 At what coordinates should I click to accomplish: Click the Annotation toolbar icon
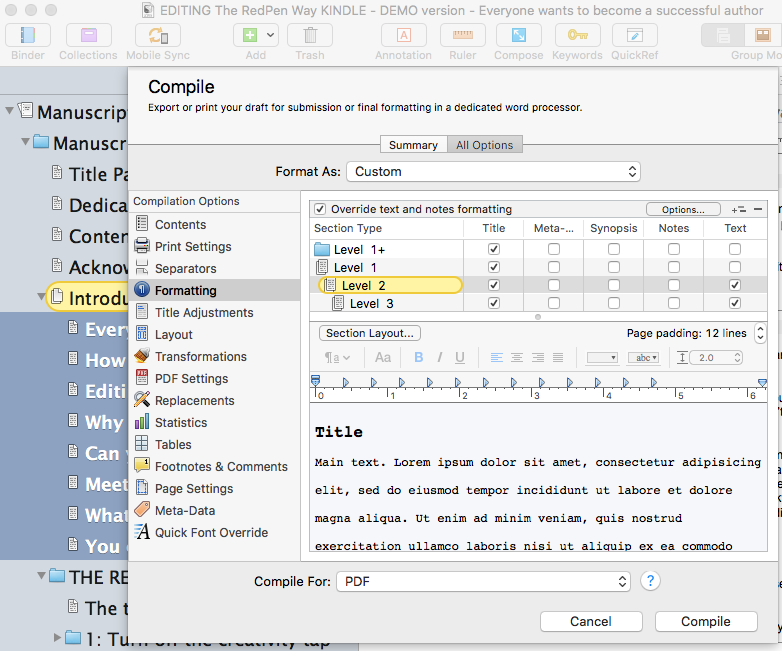[x=403, y=35]
